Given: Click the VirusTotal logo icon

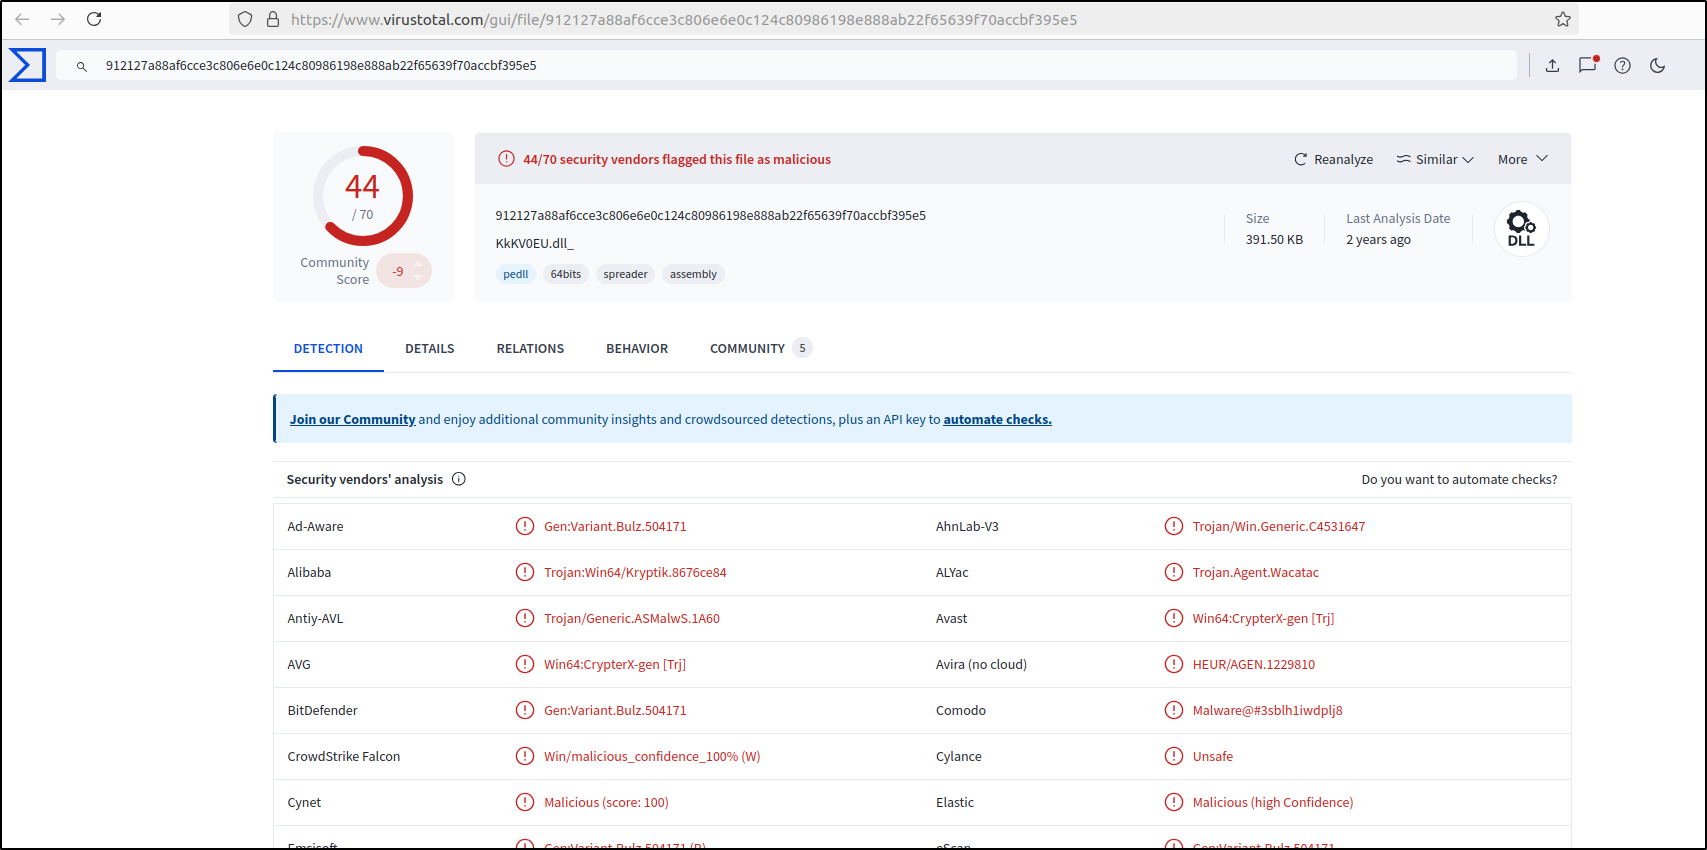Looking at the screenshot, I should click(x=27, y=65).
